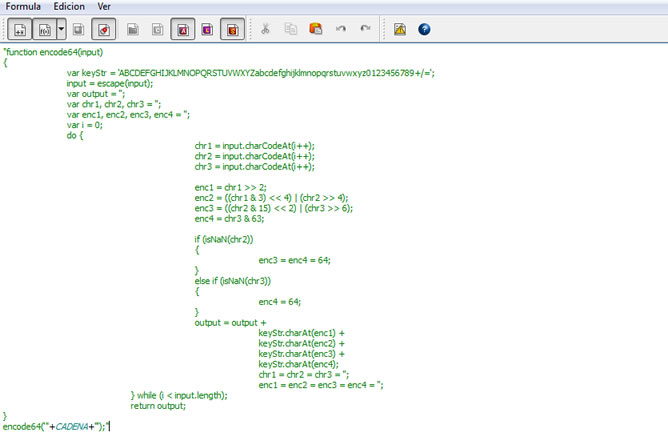Image resolution: width=668 pixels, height=437 pixels.
Task: Click the f(x) functions toolbar button
Action: click(x=45, y=29)
